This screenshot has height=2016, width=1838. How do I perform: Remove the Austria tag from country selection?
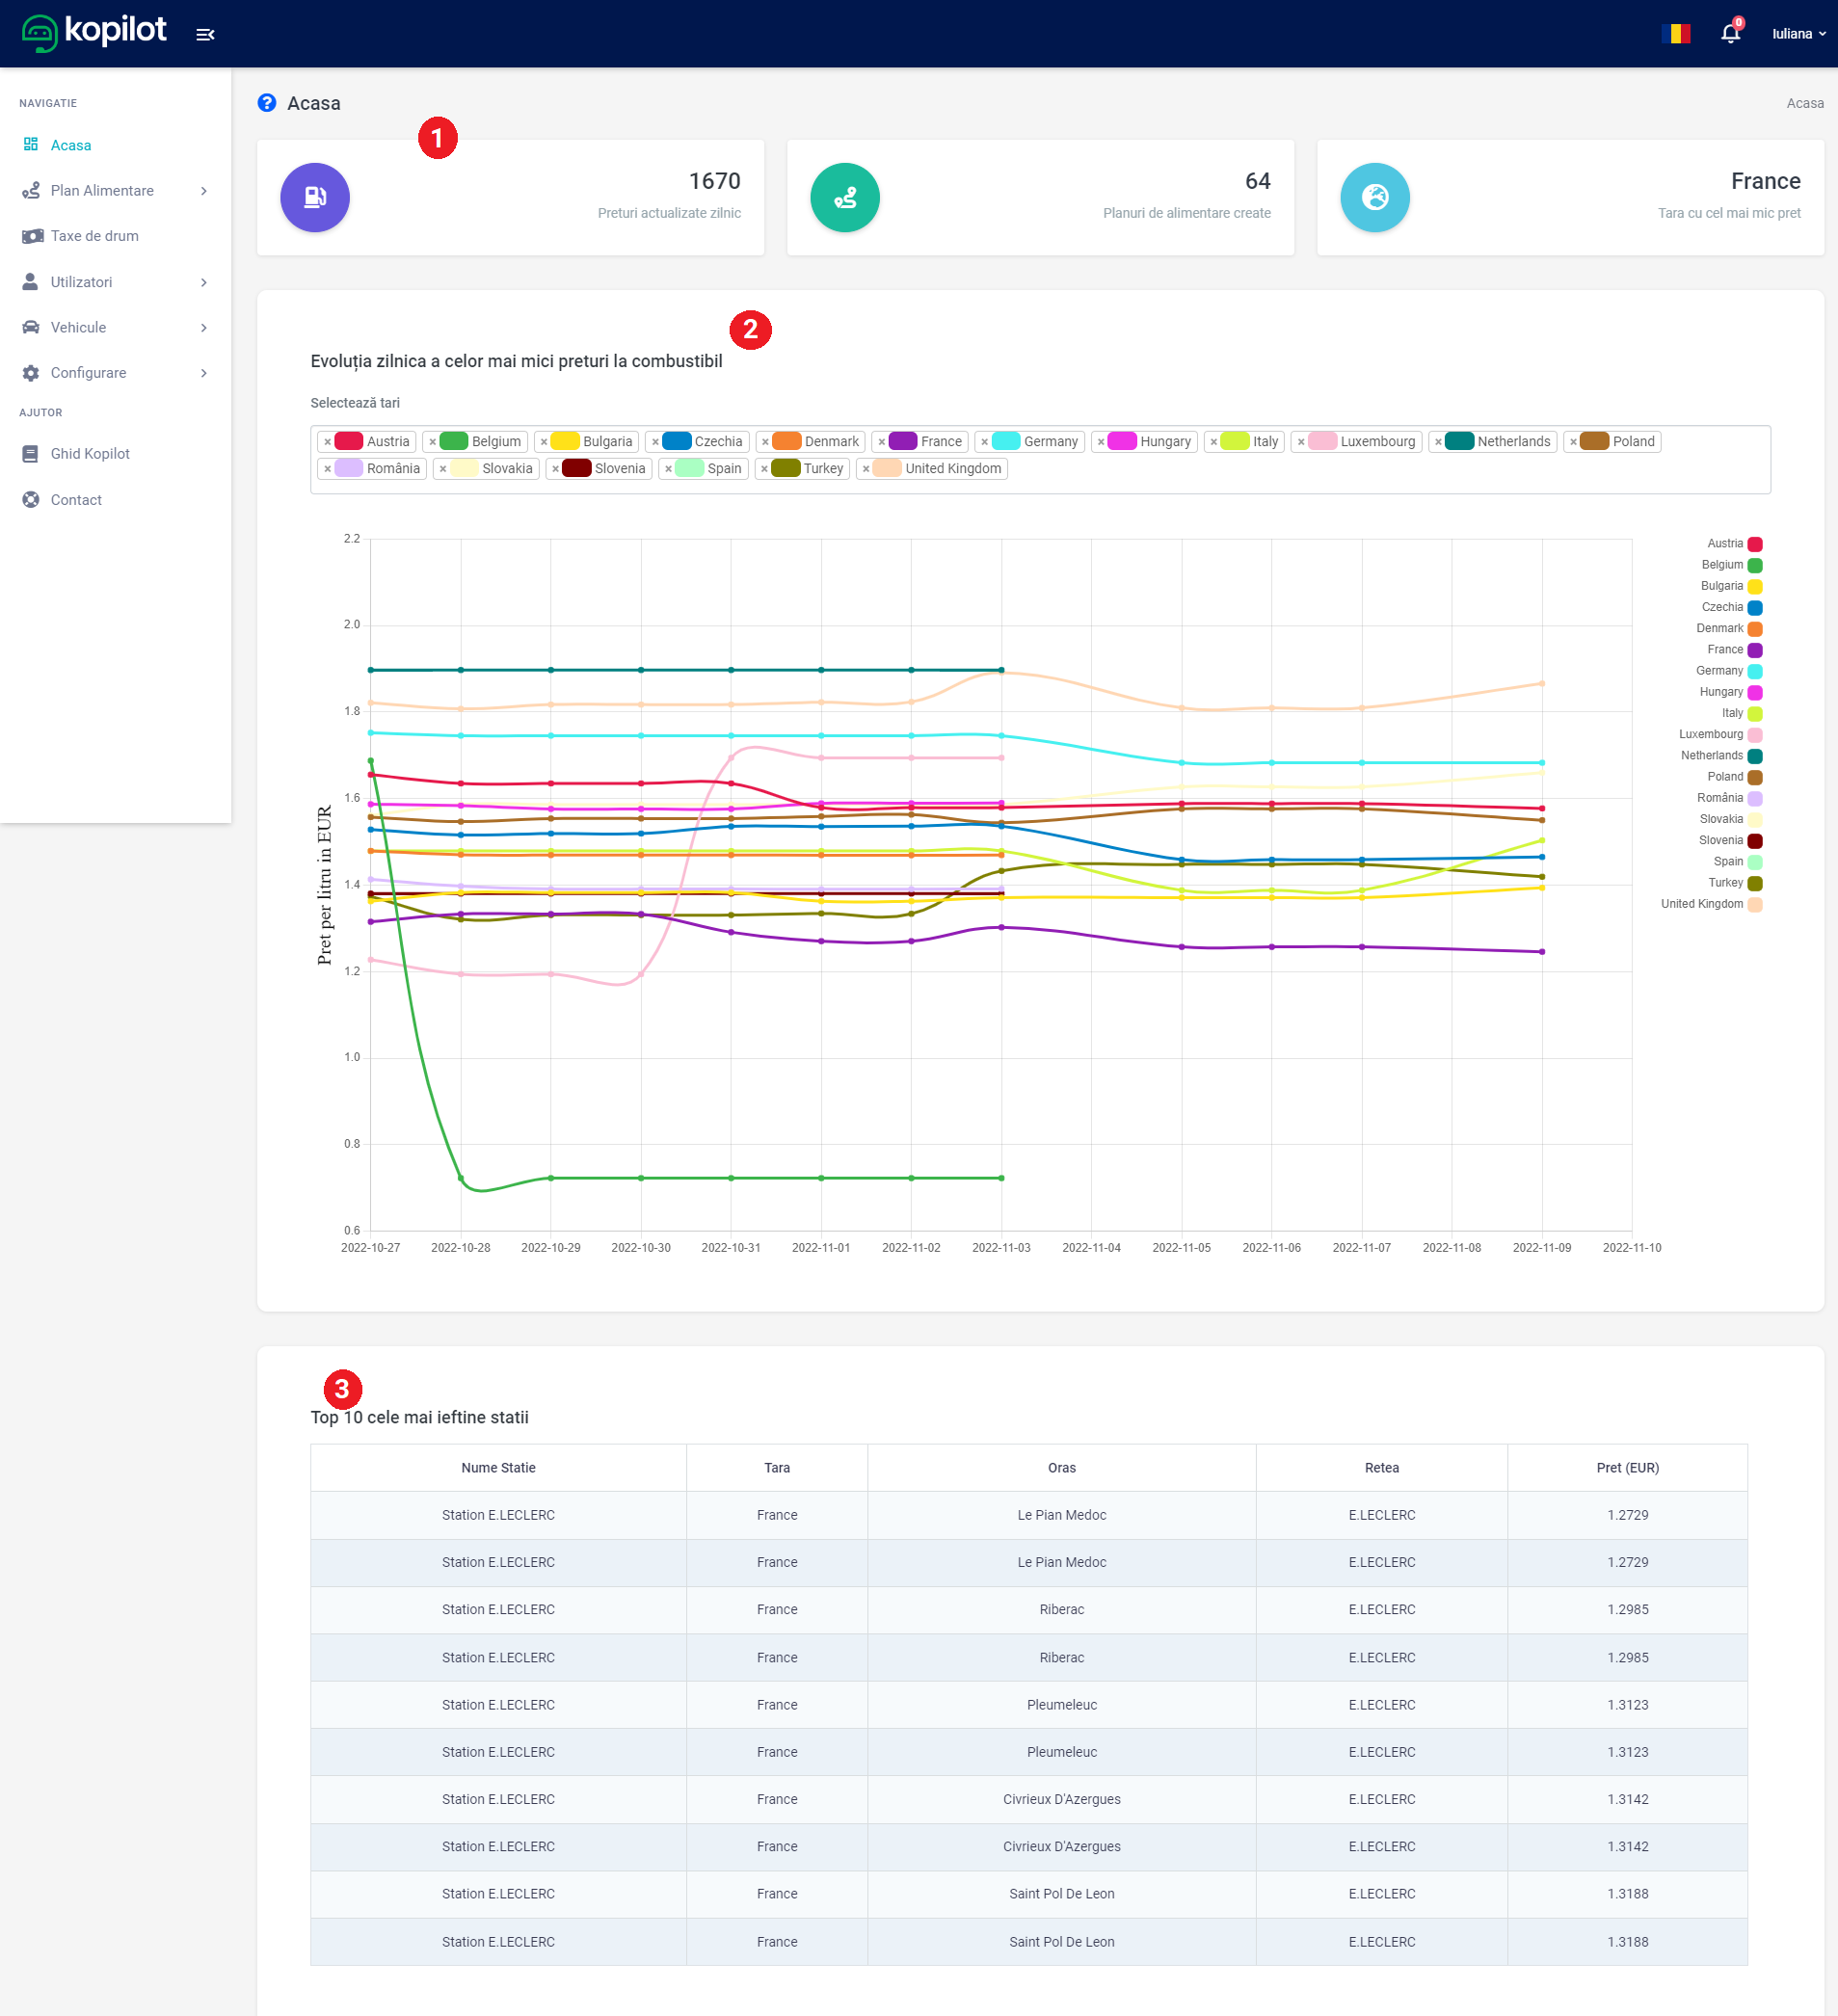tap(327, 442)
